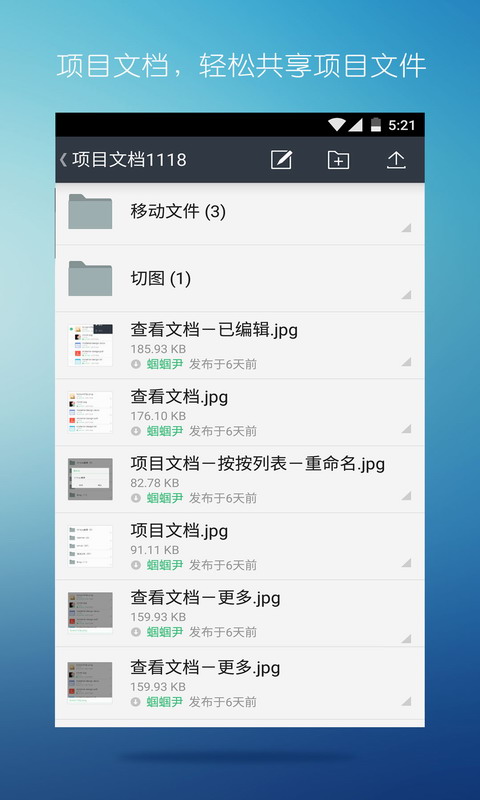The image size is (480, 800).
Task: Open thumbnail of 查看文档.jpg
Action: click(90, 412)
